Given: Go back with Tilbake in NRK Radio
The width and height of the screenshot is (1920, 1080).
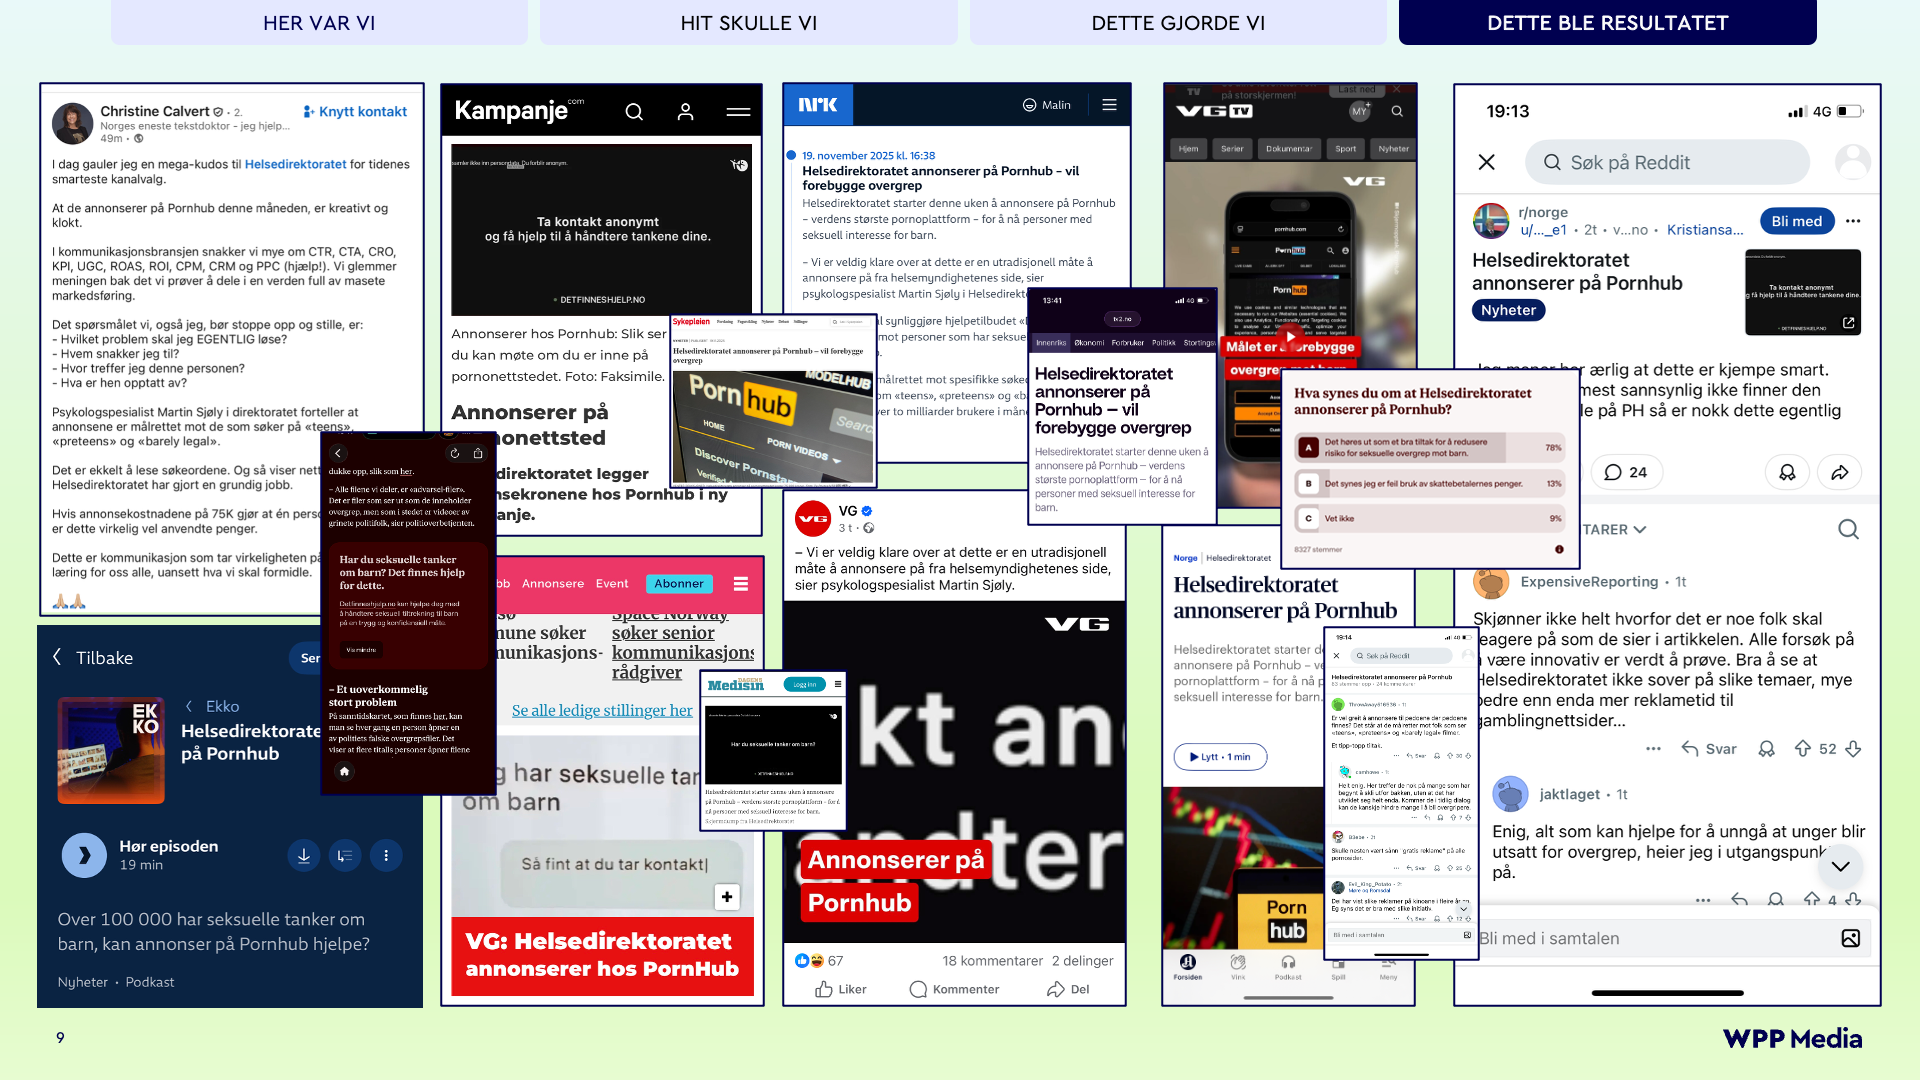Looking at the screenshot, I should (x=92, y=657).
